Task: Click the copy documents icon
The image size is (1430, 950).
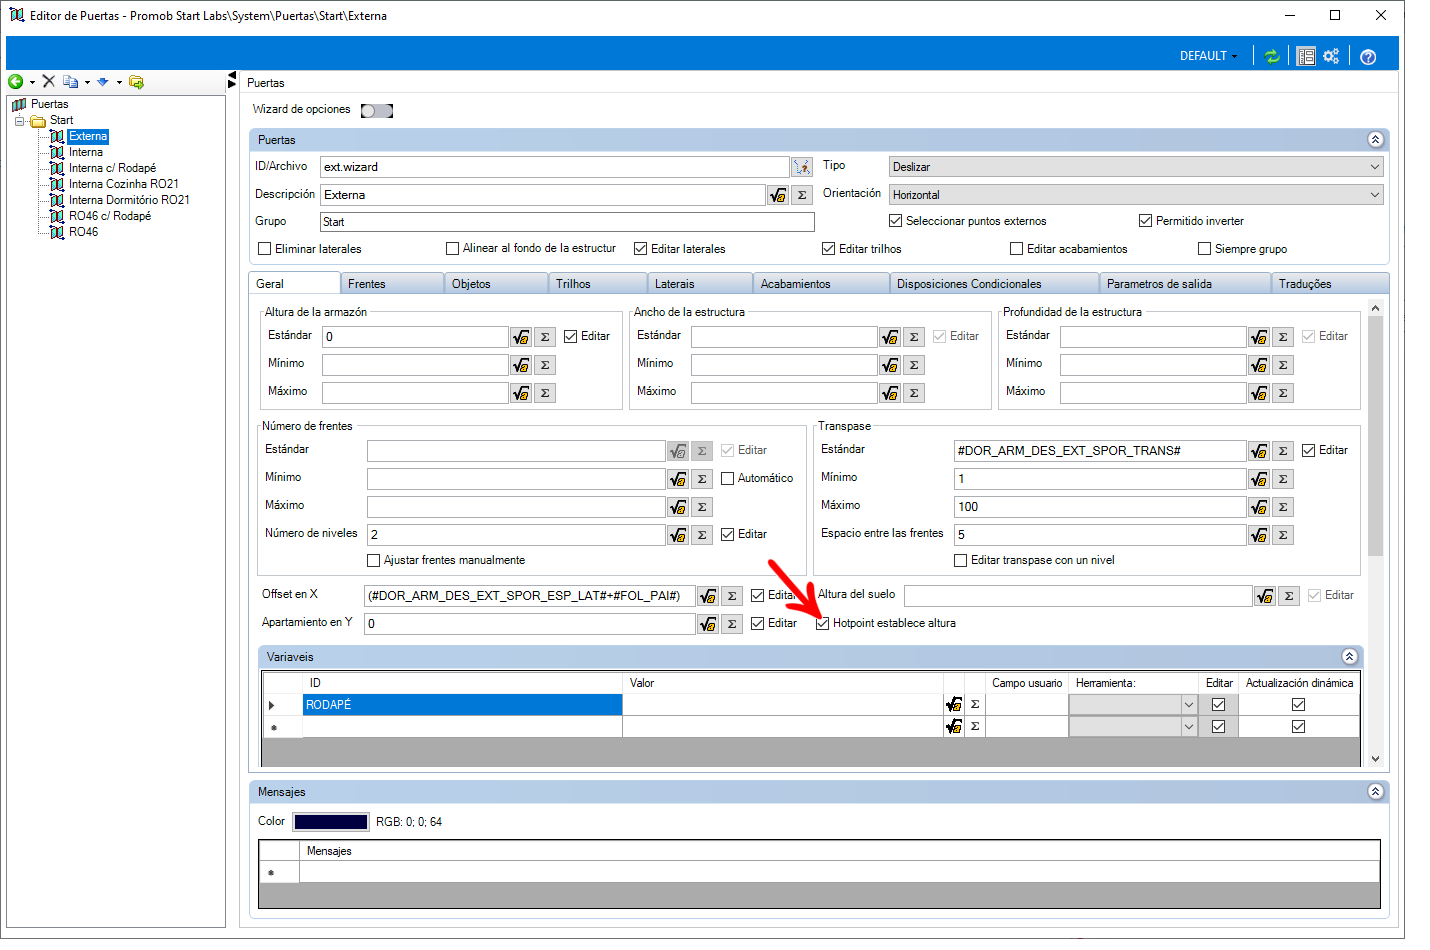Action: point(71,82)
